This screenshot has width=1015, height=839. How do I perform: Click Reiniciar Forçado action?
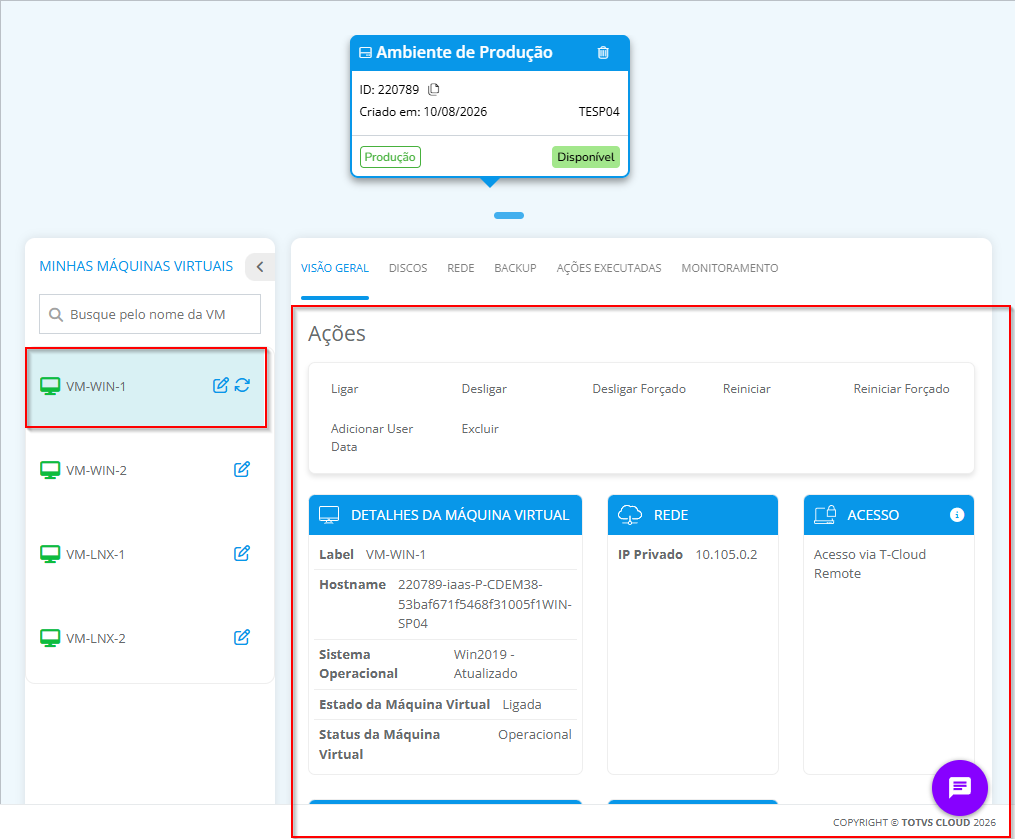[901, 389]
